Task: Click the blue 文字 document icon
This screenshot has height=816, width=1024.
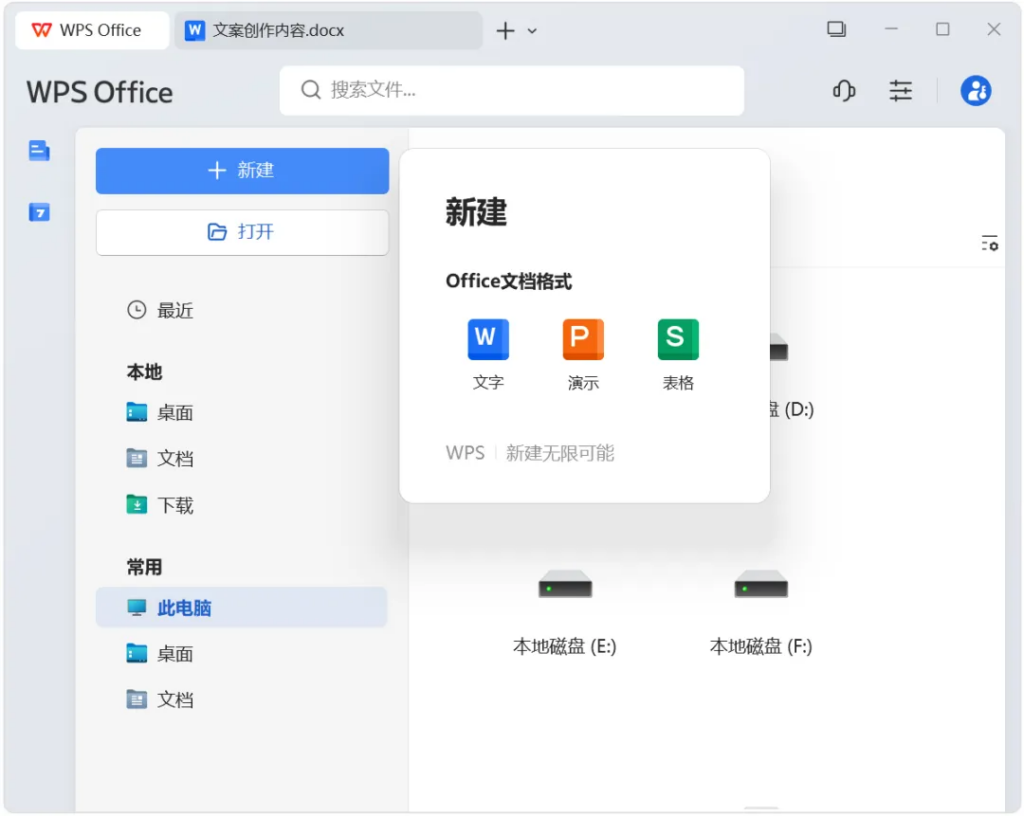Action: click(488, 340)
